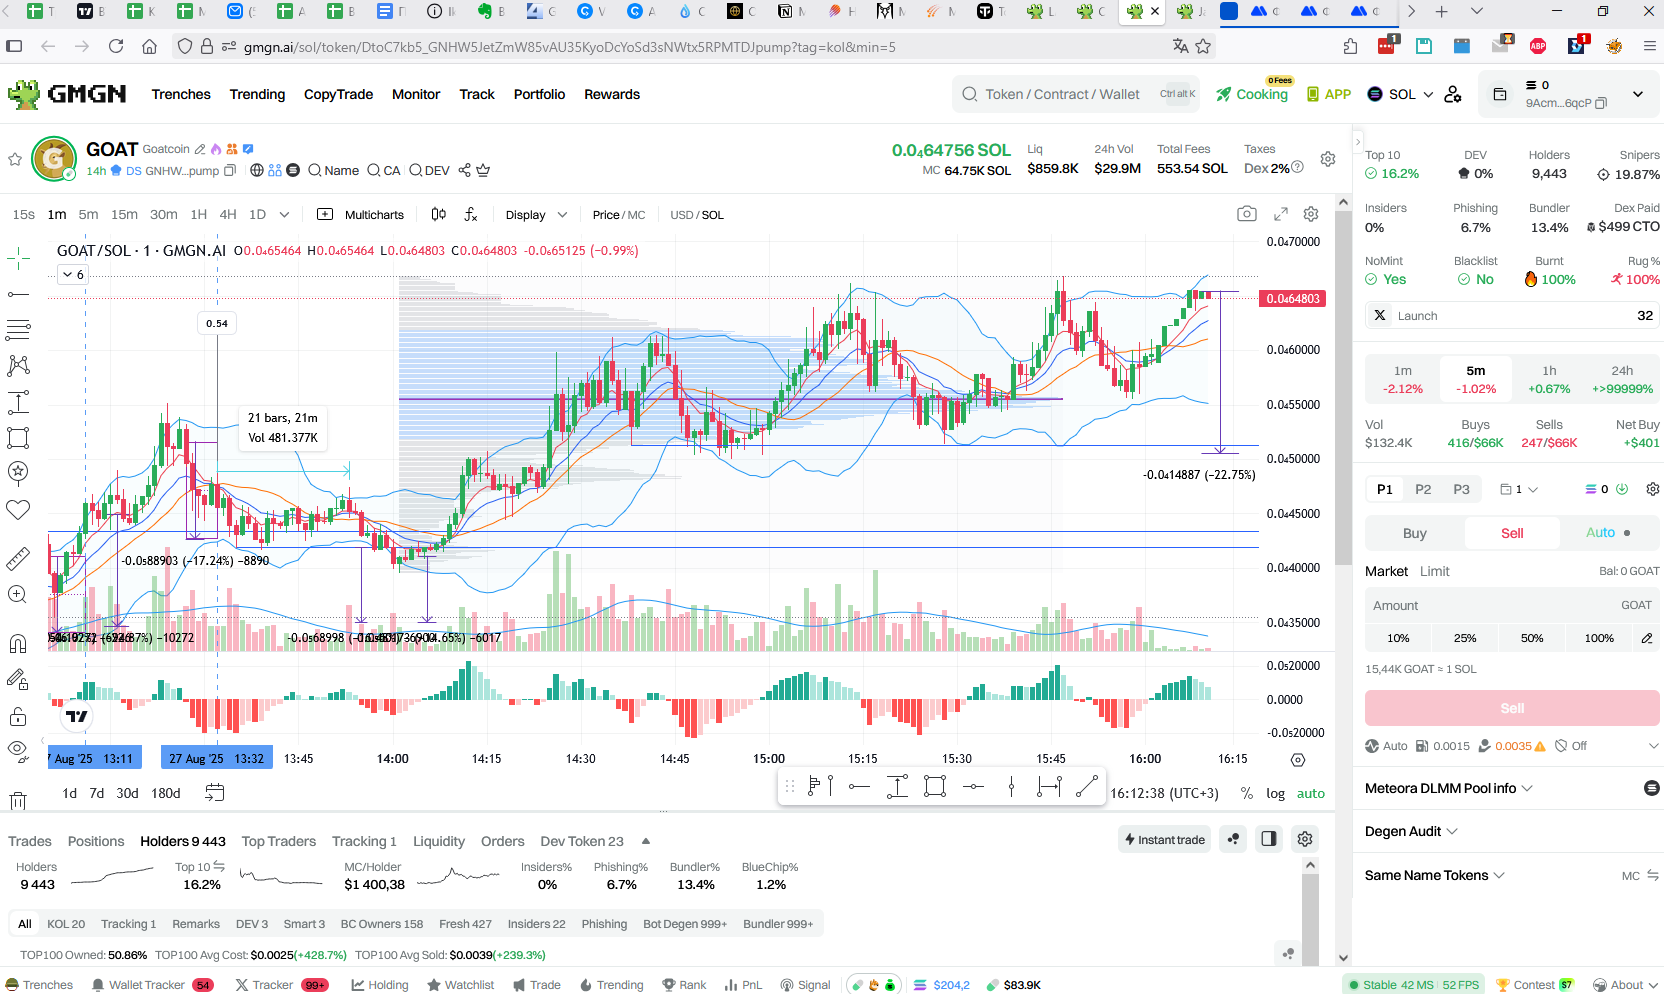This screenshot has width=1664, height=994.
Task: Select the 1h stats period card
Action: click(1549, 379)
